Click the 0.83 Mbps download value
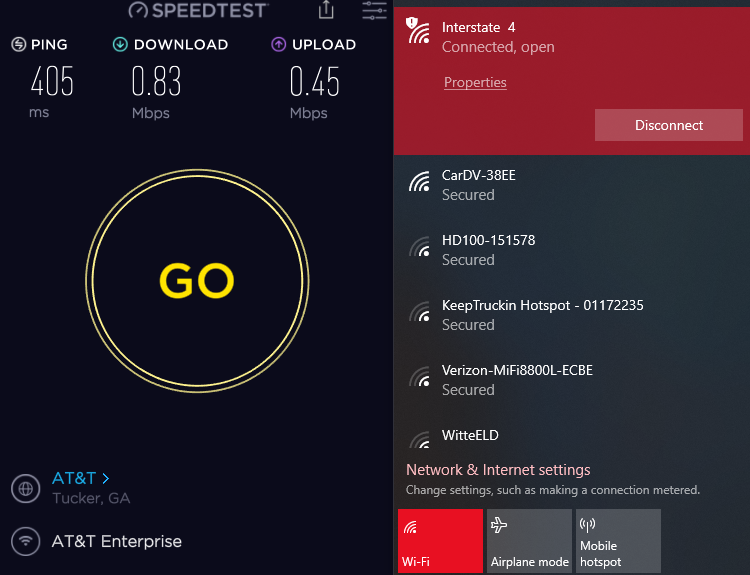 pyautogui.click(x=156, y=81)
